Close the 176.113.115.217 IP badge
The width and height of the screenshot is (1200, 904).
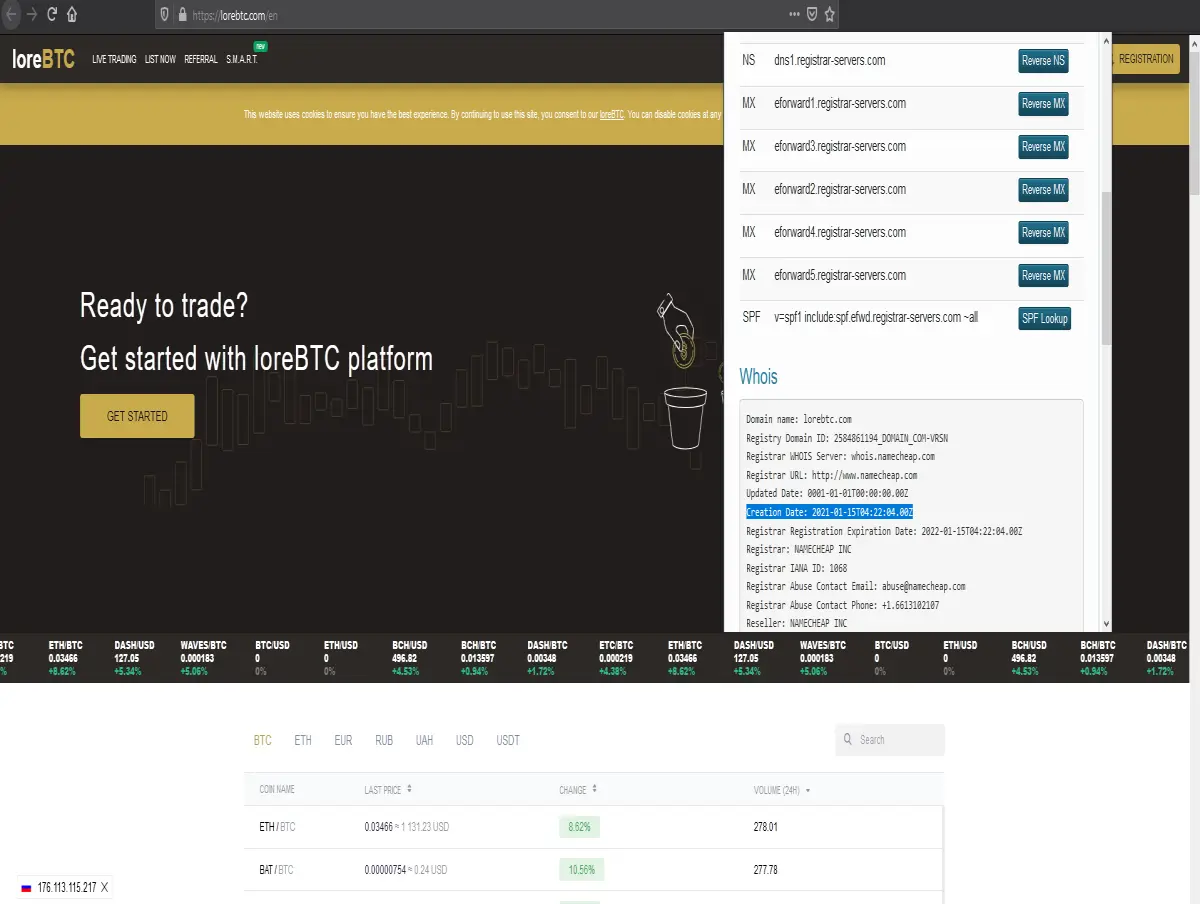coord(105,888)
